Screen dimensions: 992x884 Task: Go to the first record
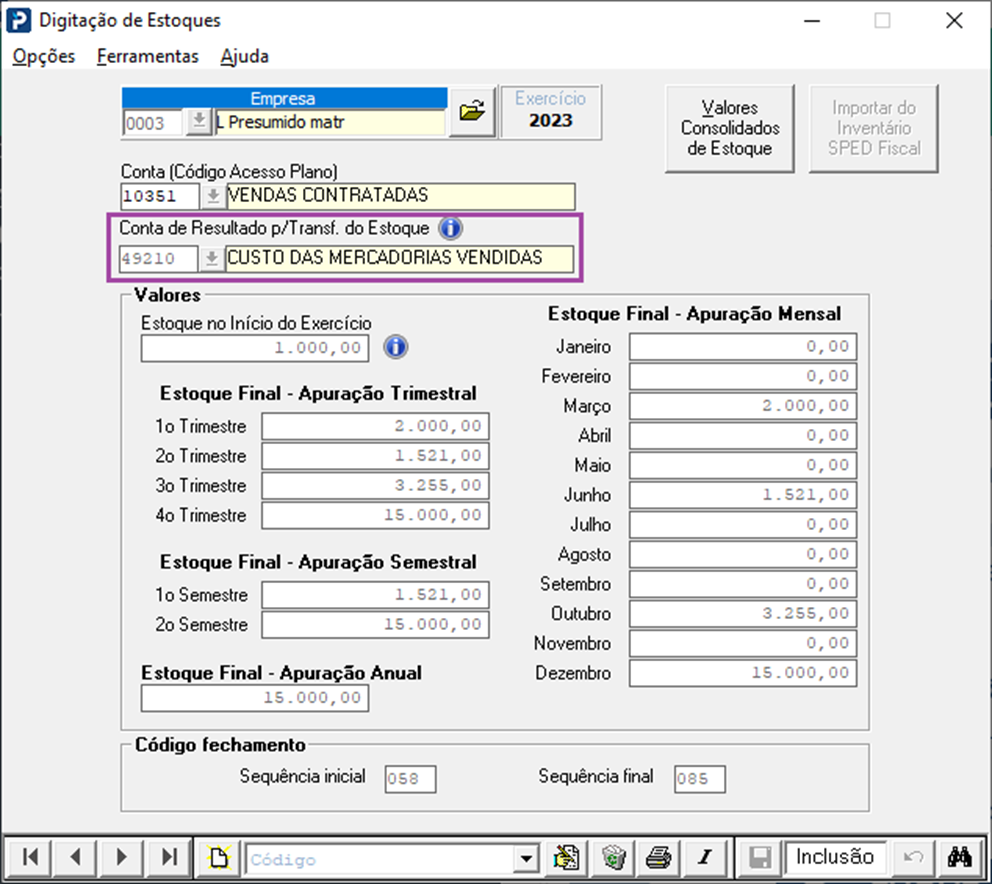pos(30,857)
